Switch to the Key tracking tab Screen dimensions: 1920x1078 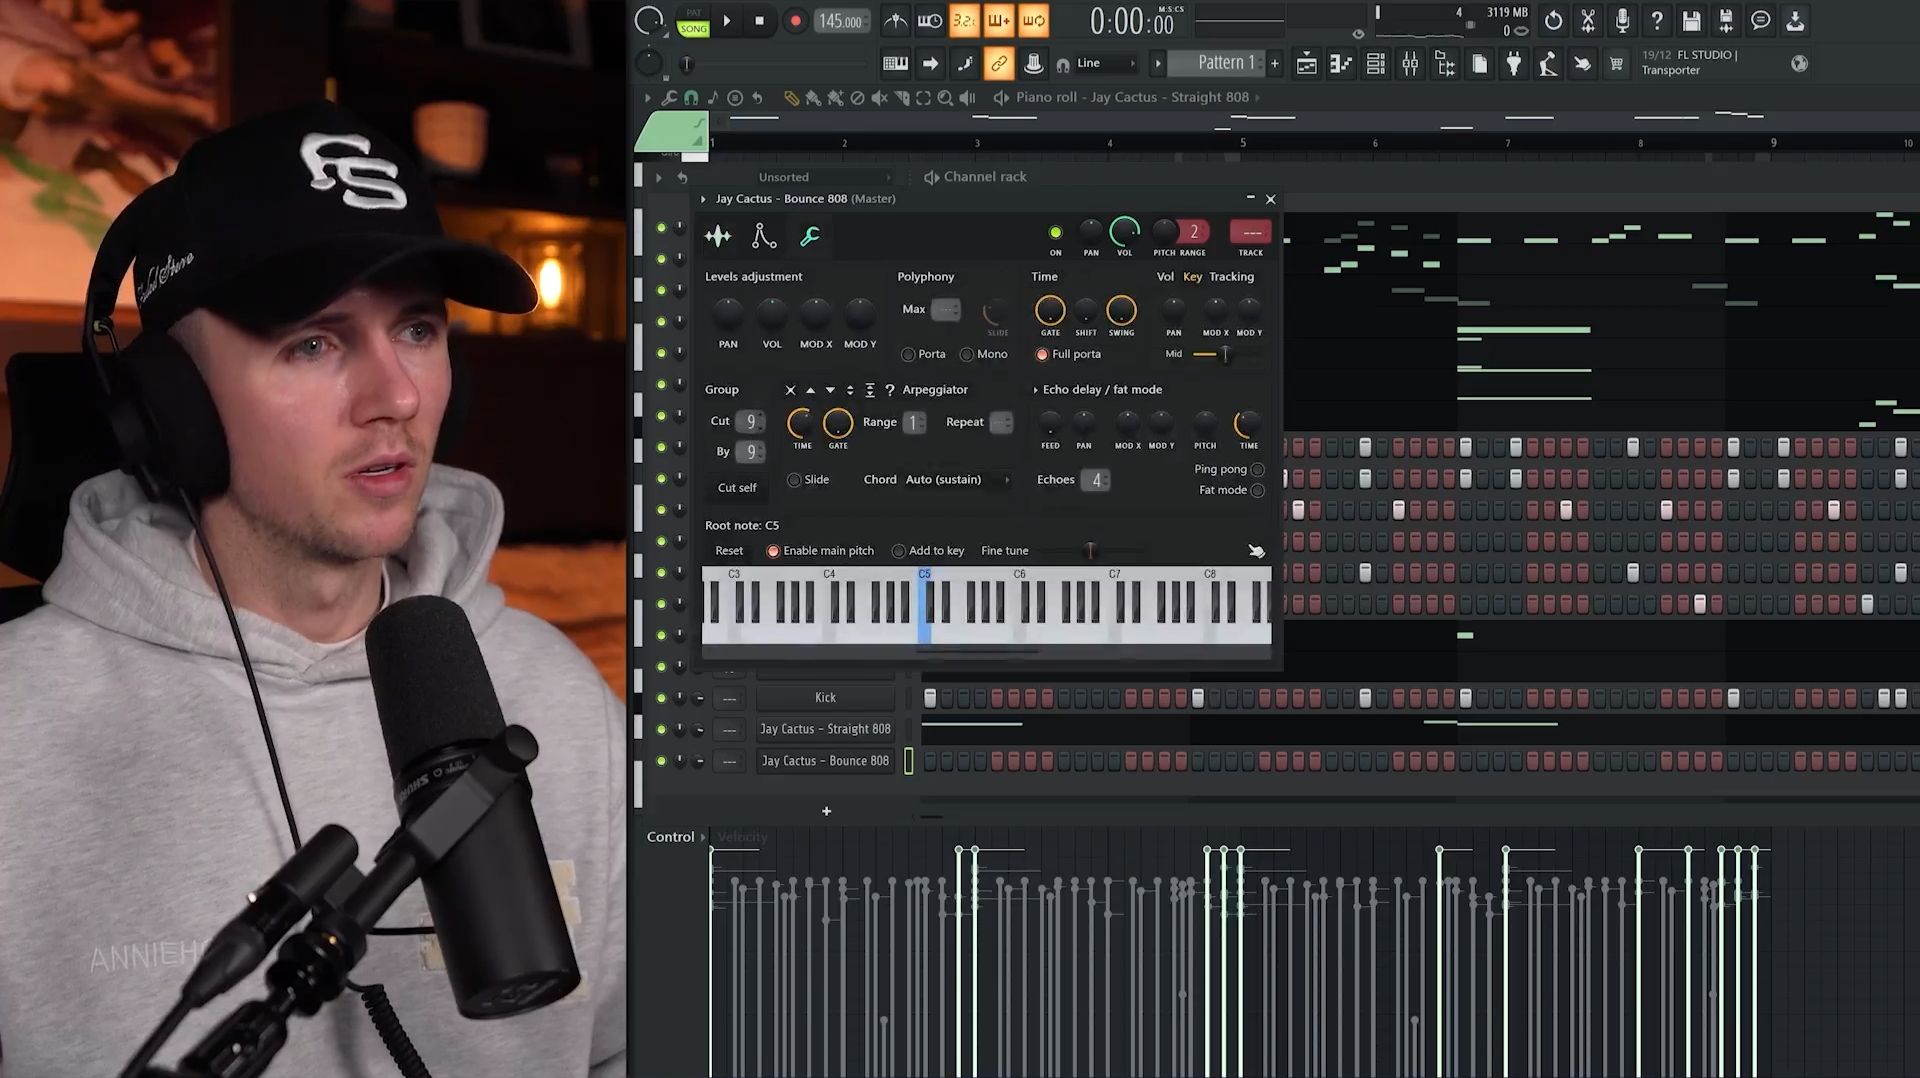tap(1192, 277)
